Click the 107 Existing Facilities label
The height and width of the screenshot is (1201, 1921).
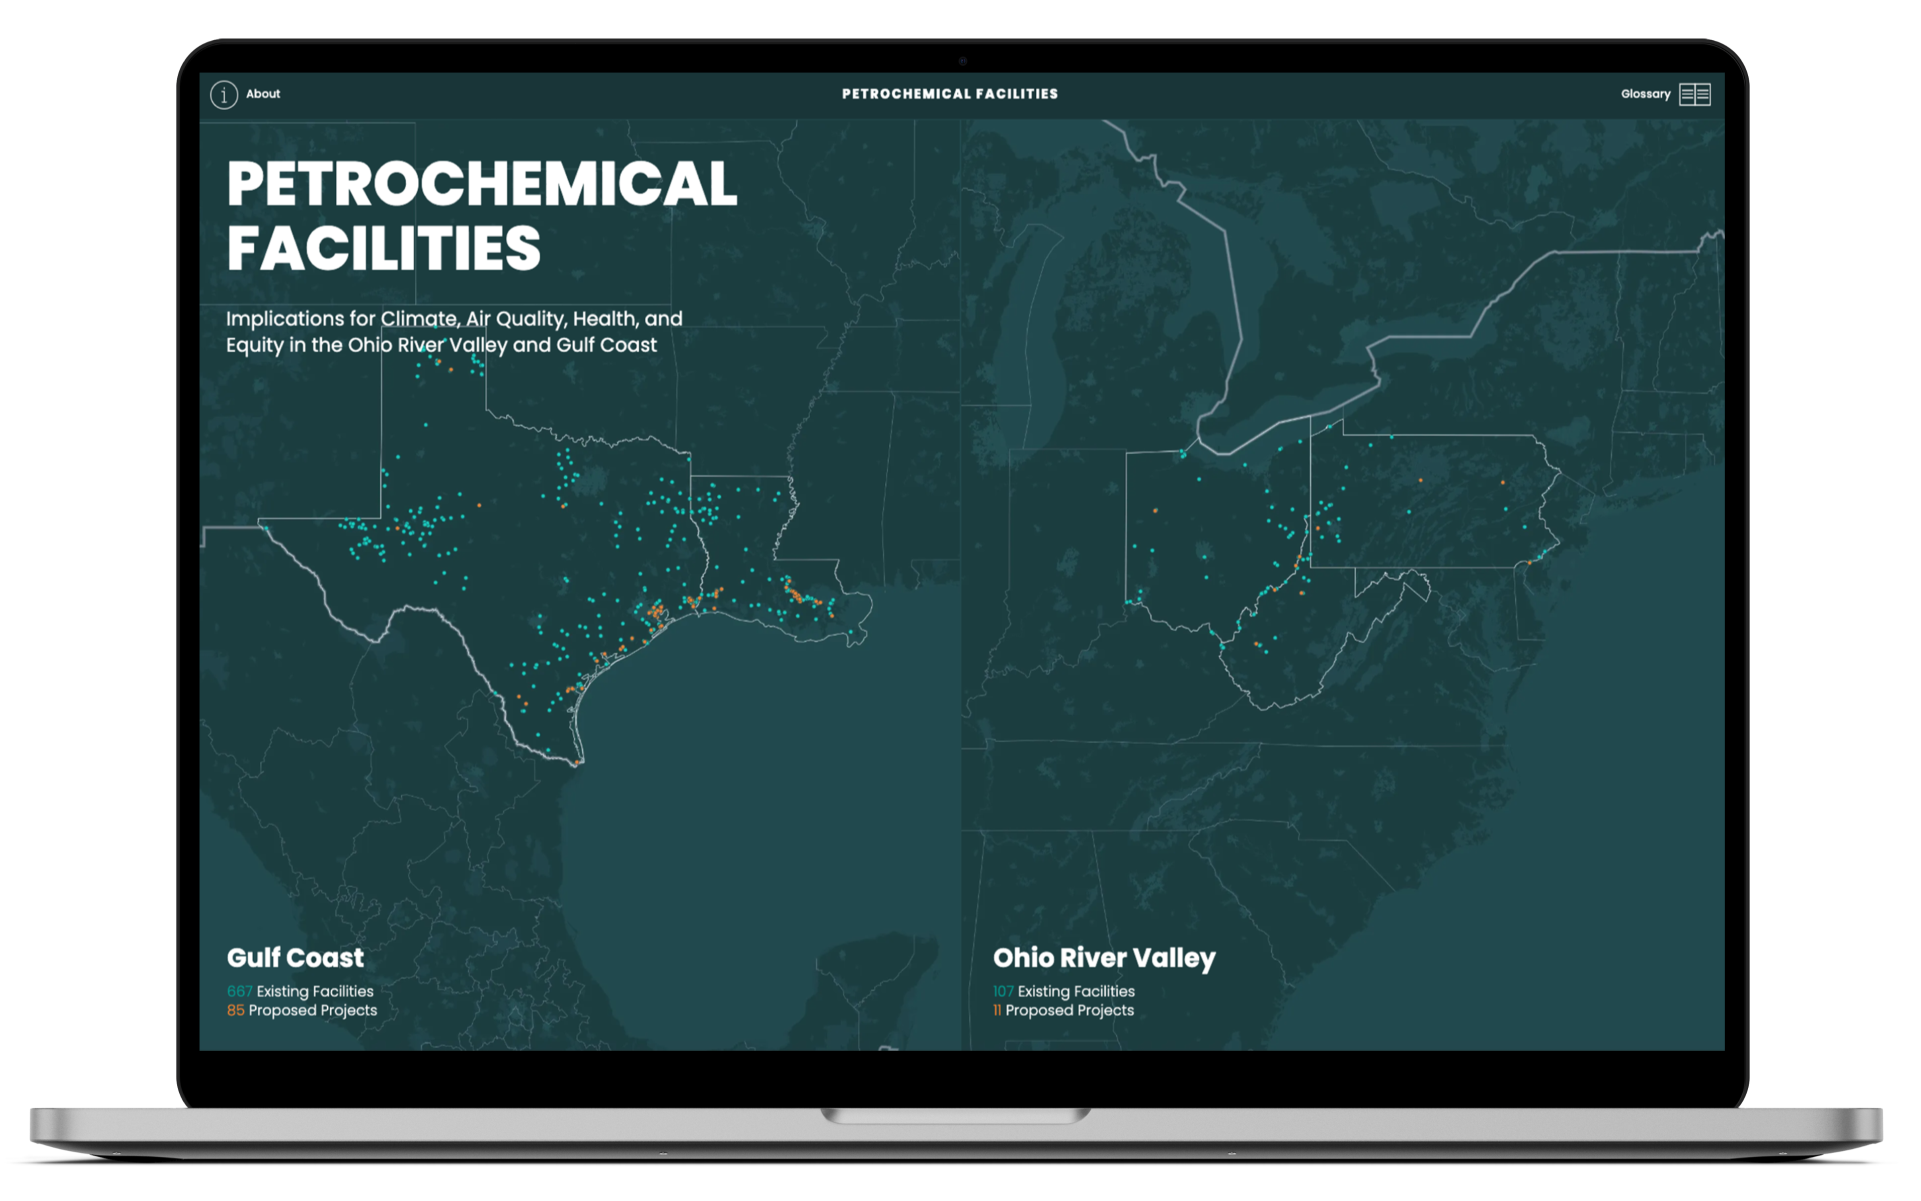(1064, 991)
